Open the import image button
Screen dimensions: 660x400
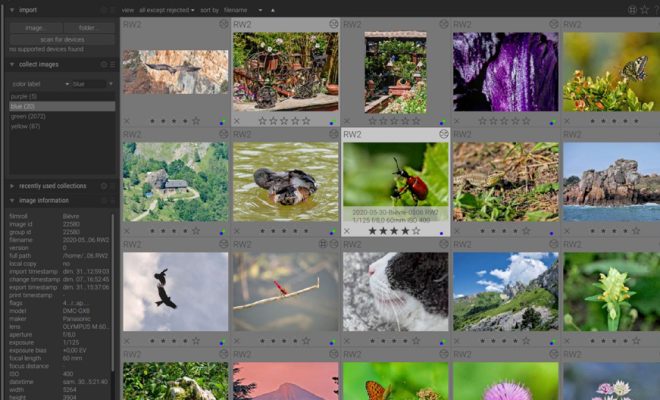pyautogui.click(x=36, y=28)
